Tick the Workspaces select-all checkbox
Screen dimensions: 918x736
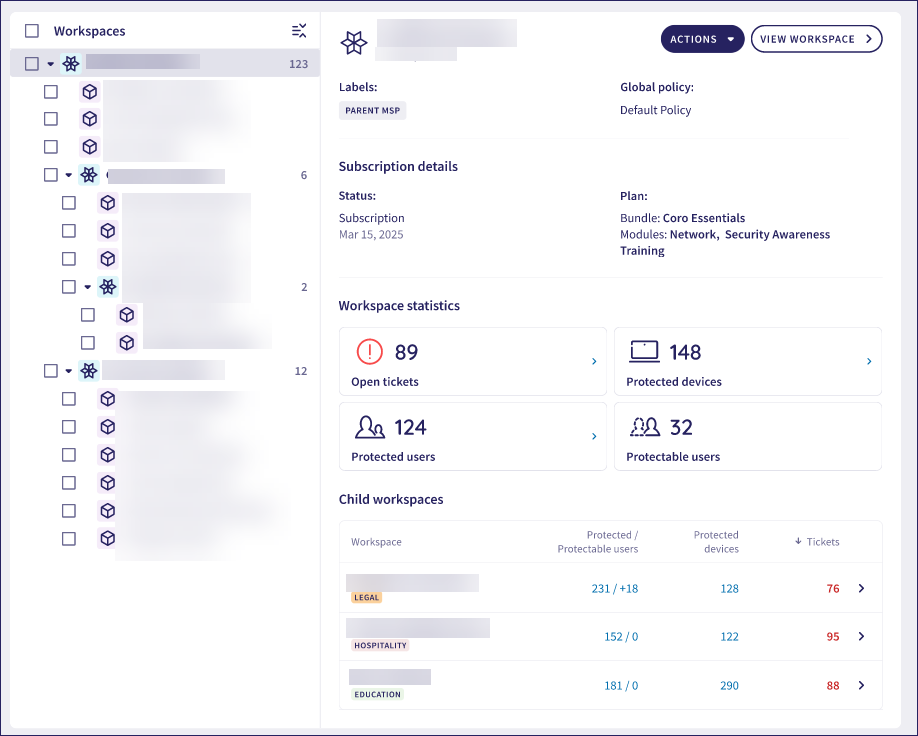tap(32, 31)
